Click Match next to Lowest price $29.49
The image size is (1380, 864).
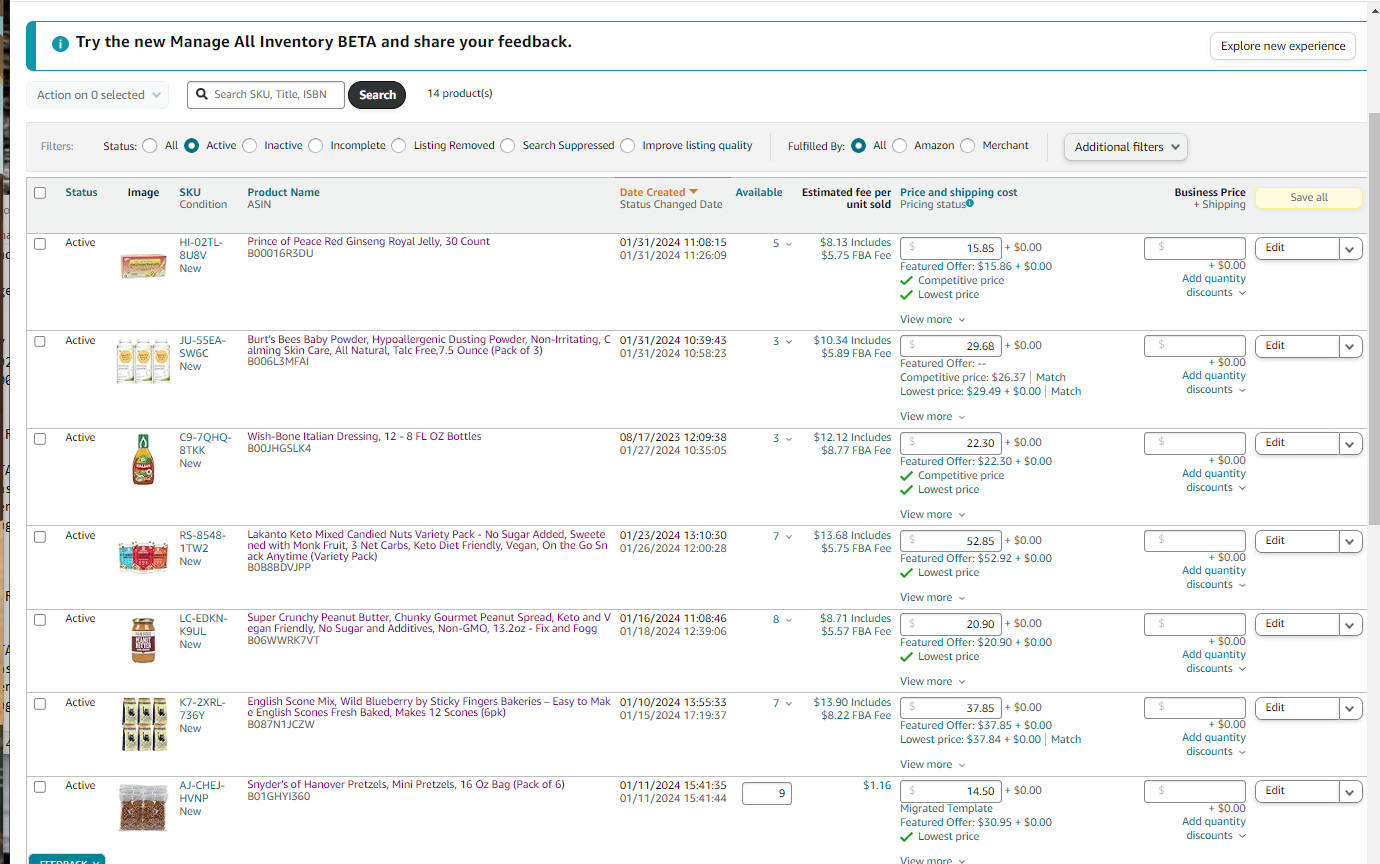1066,391
